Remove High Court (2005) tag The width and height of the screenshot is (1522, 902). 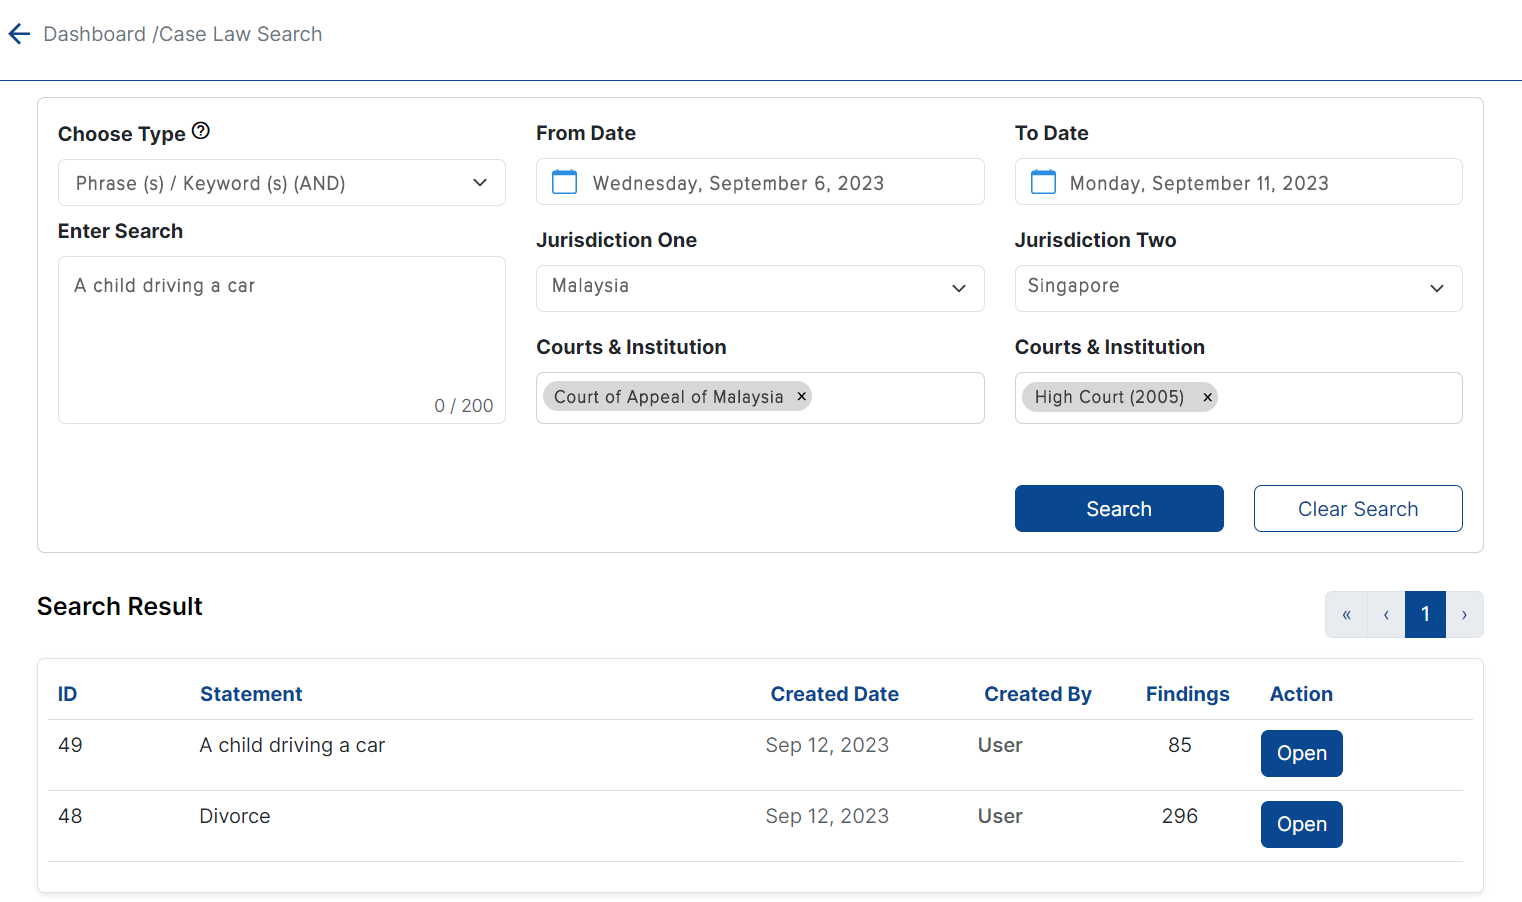tap(1207, 397)
